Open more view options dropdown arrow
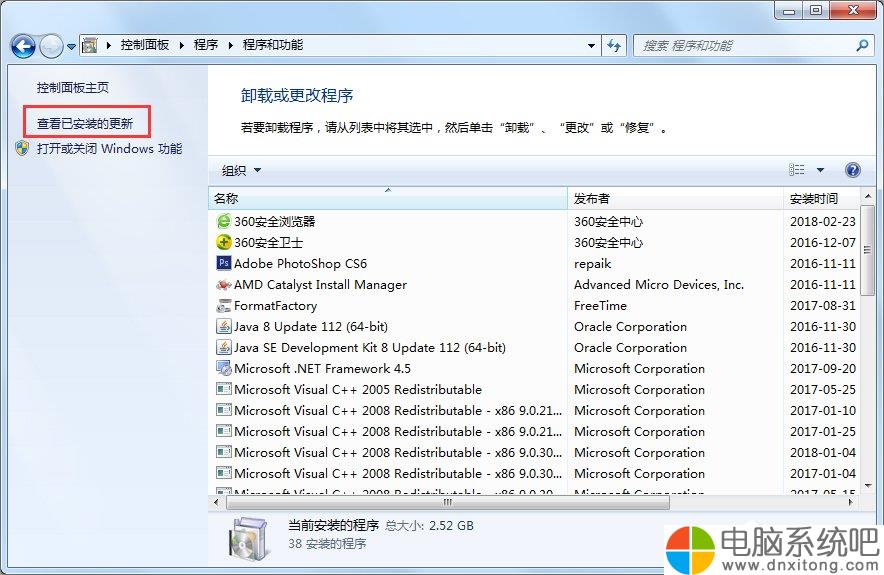The height and width of the screenshot is (575, 884). (x=820, y=170)
